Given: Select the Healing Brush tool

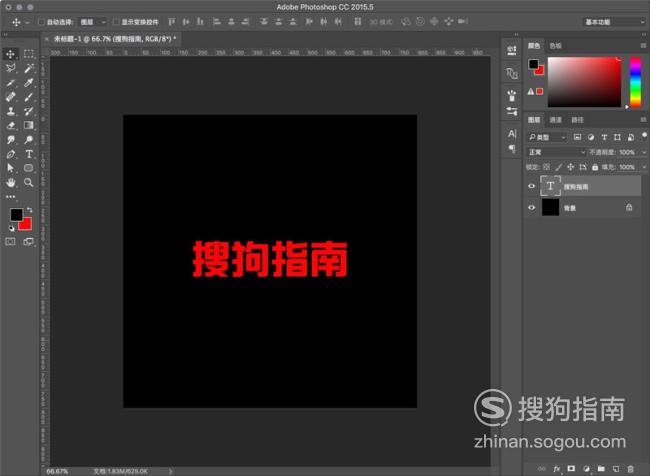Looking at the screenshot, I should pos(10,97).
